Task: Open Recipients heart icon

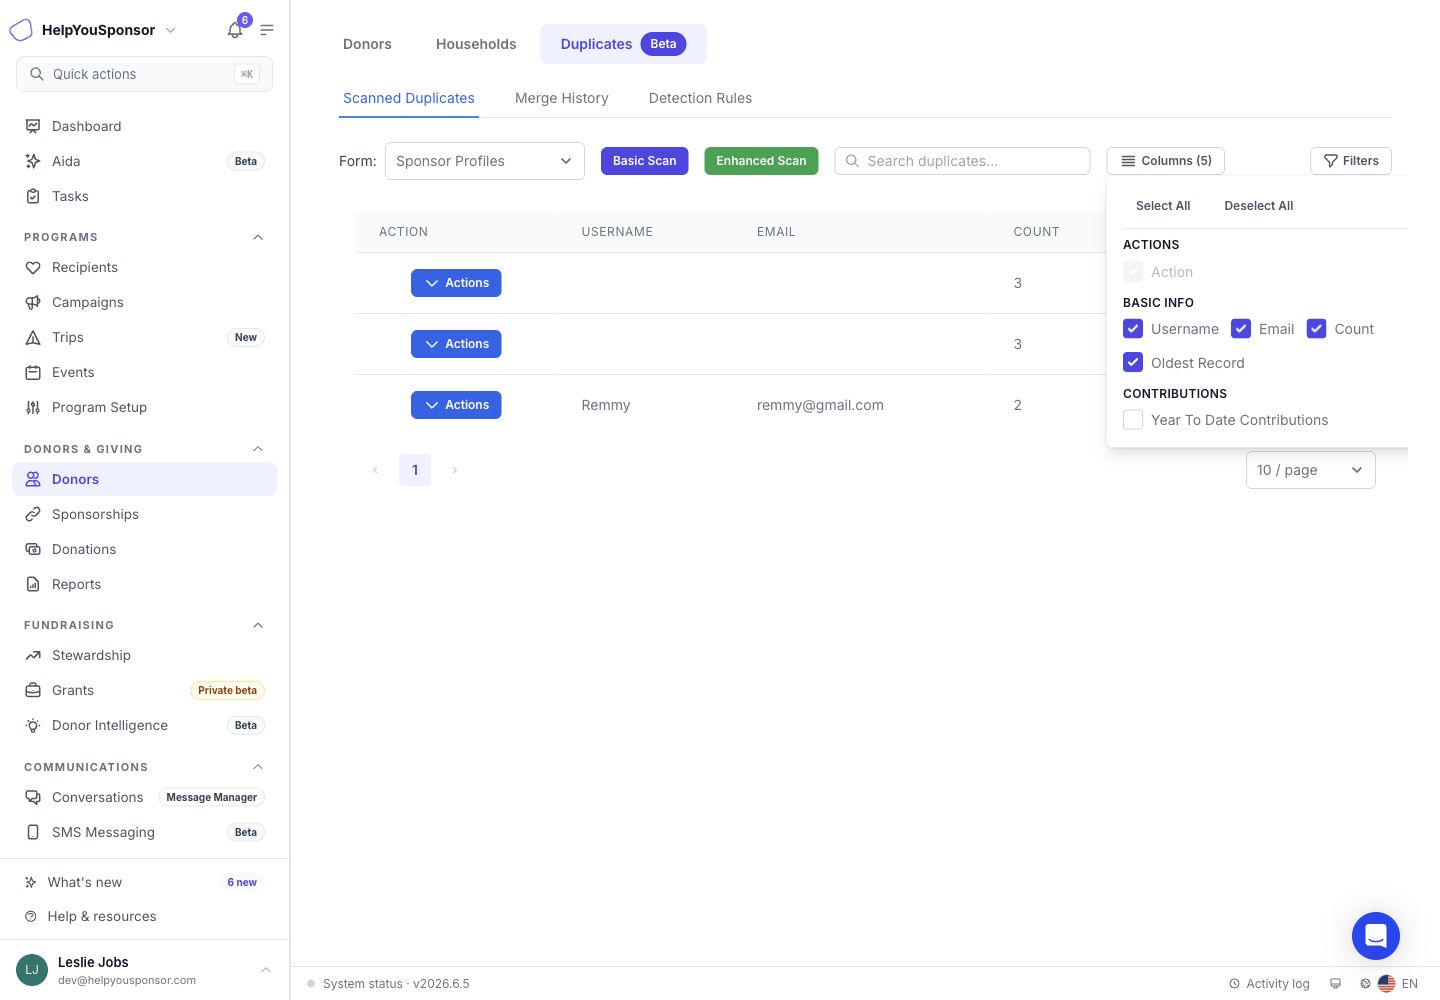Action: [x=33, y=267]
